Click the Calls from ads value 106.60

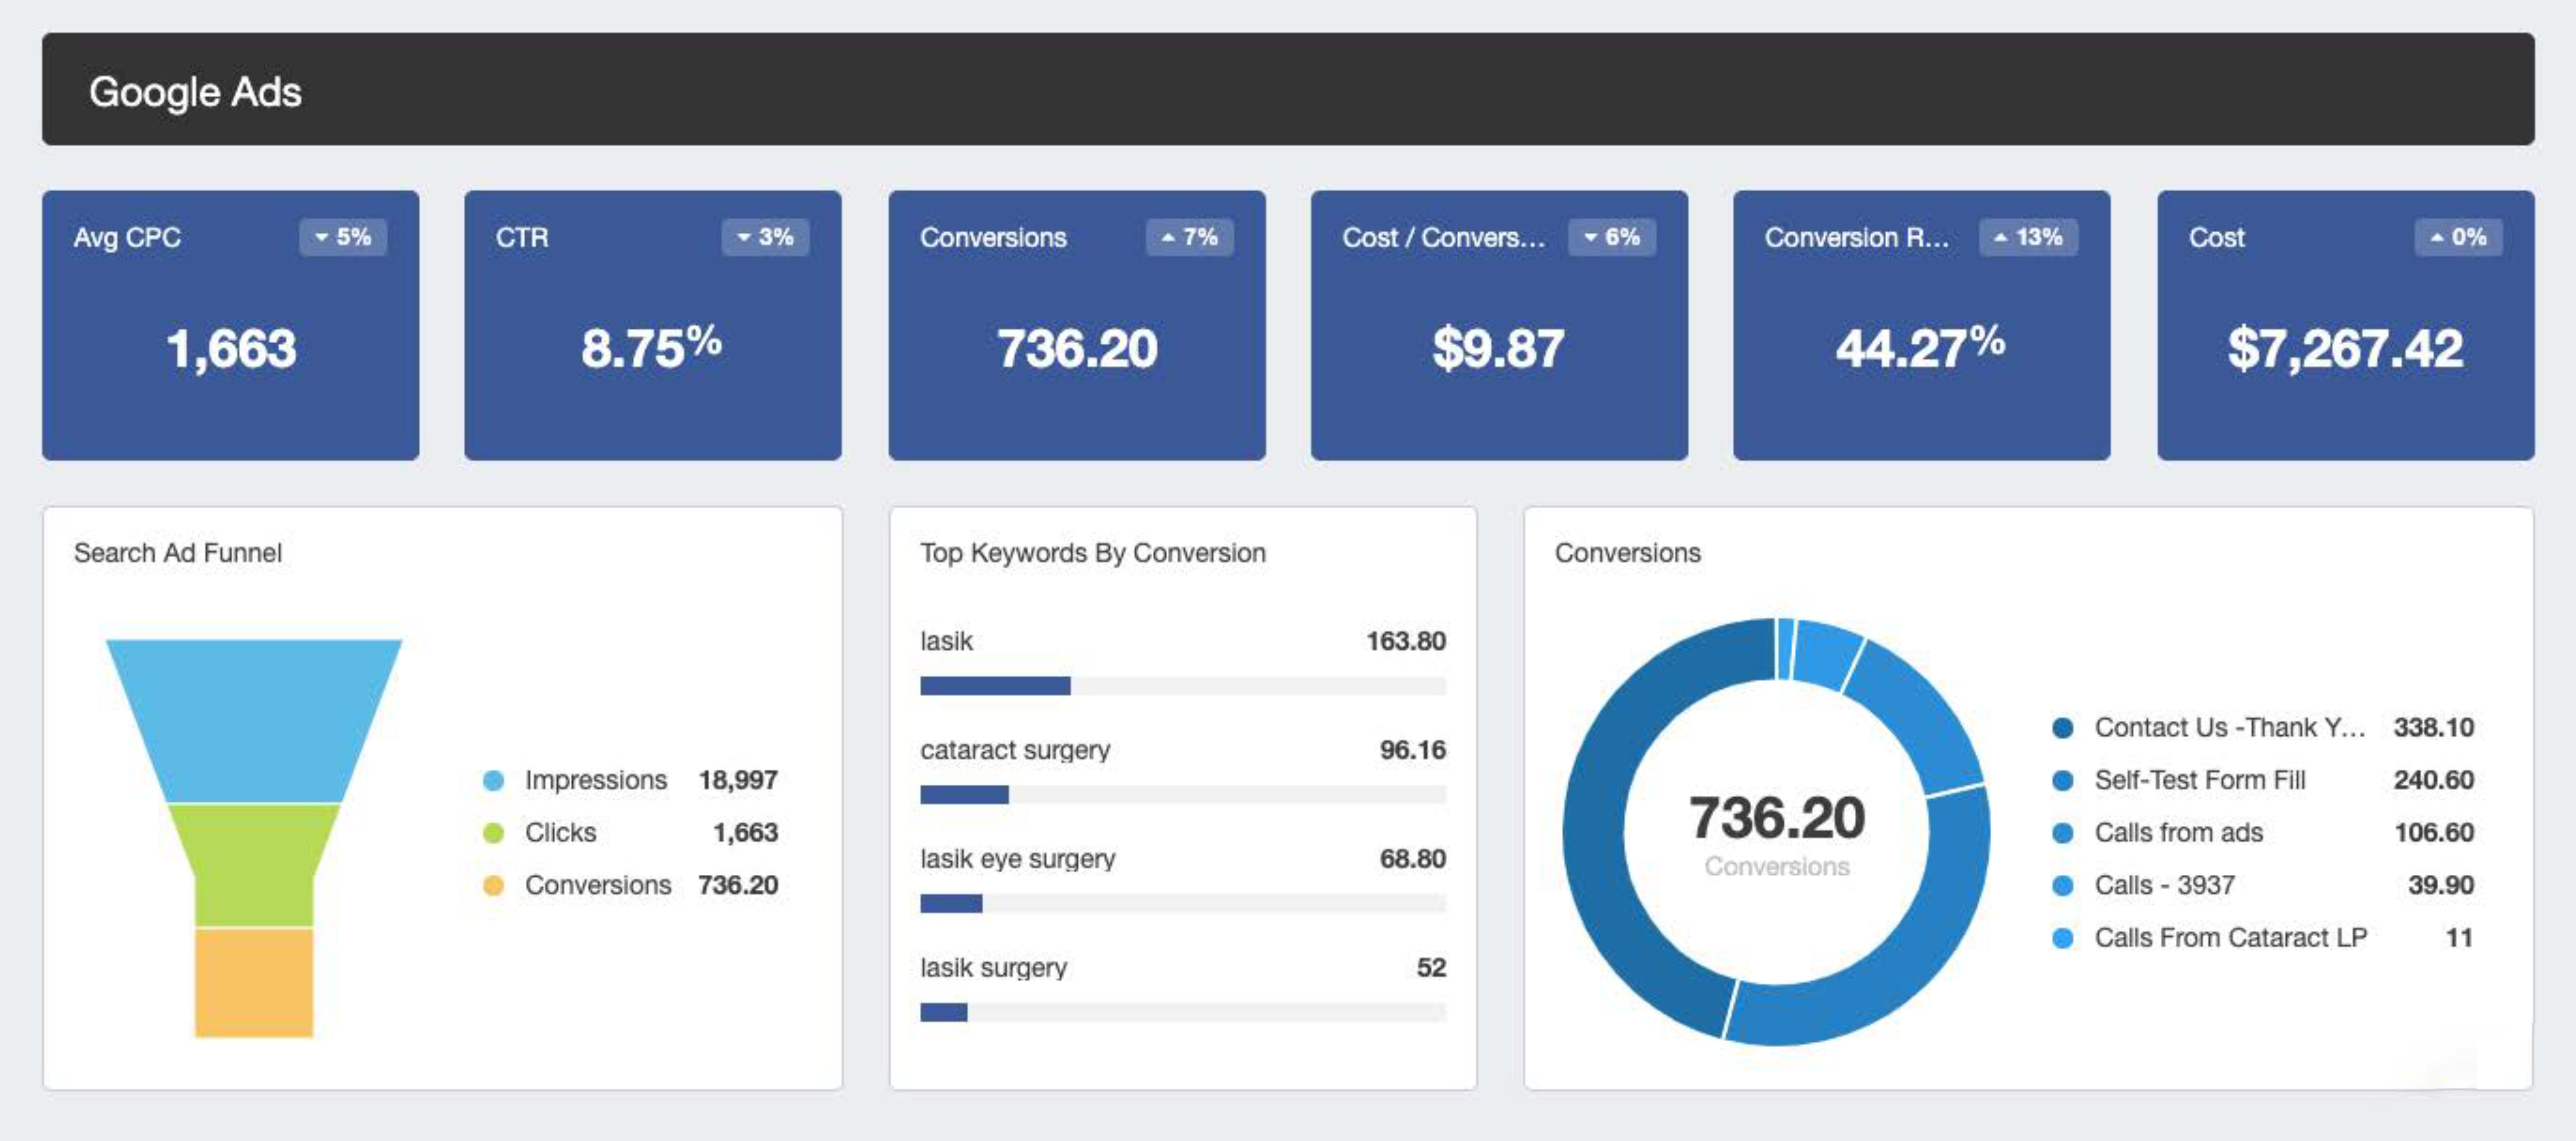2434,833
